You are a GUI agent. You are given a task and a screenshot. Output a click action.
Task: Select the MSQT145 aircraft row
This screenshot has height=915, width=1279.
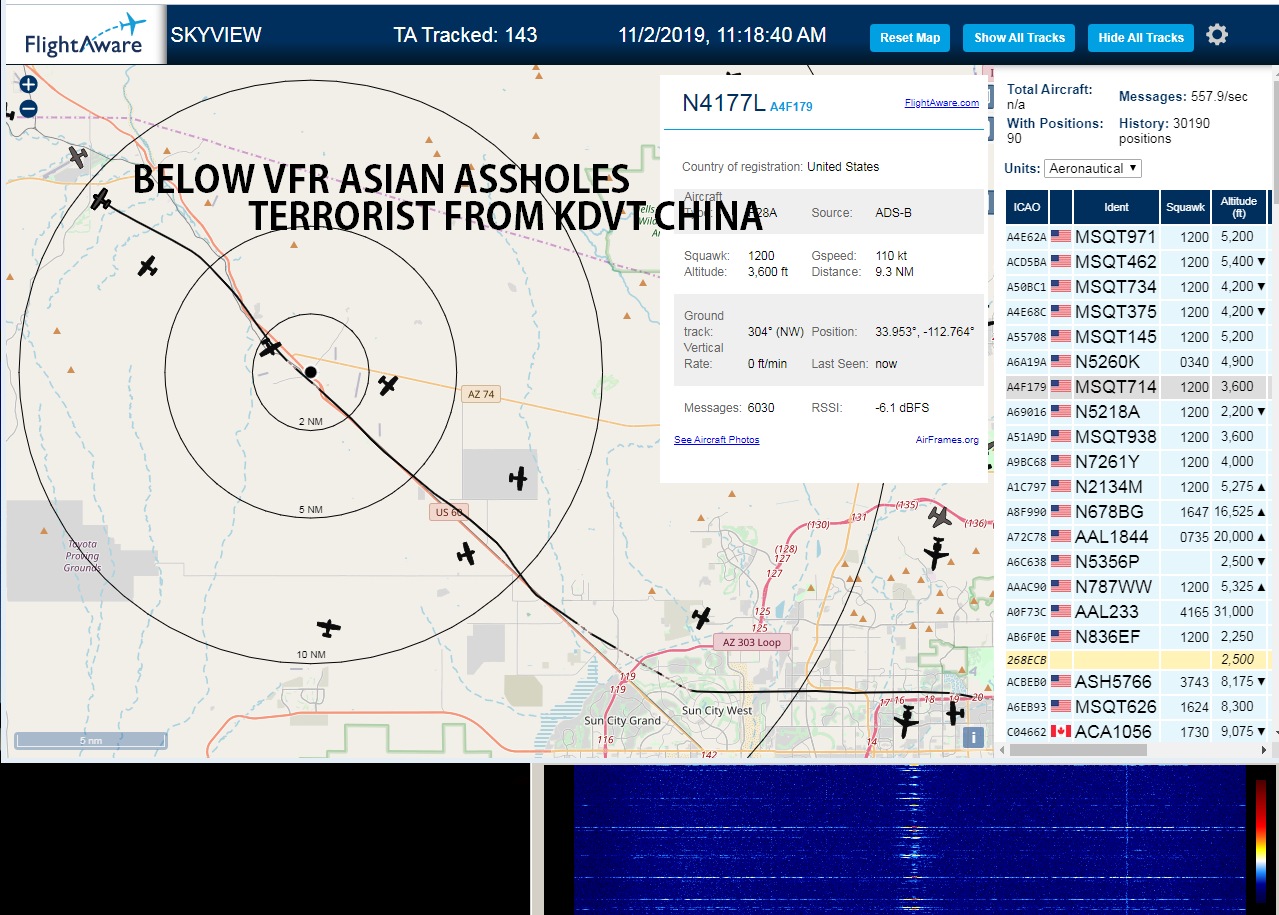pos(1137,337)
